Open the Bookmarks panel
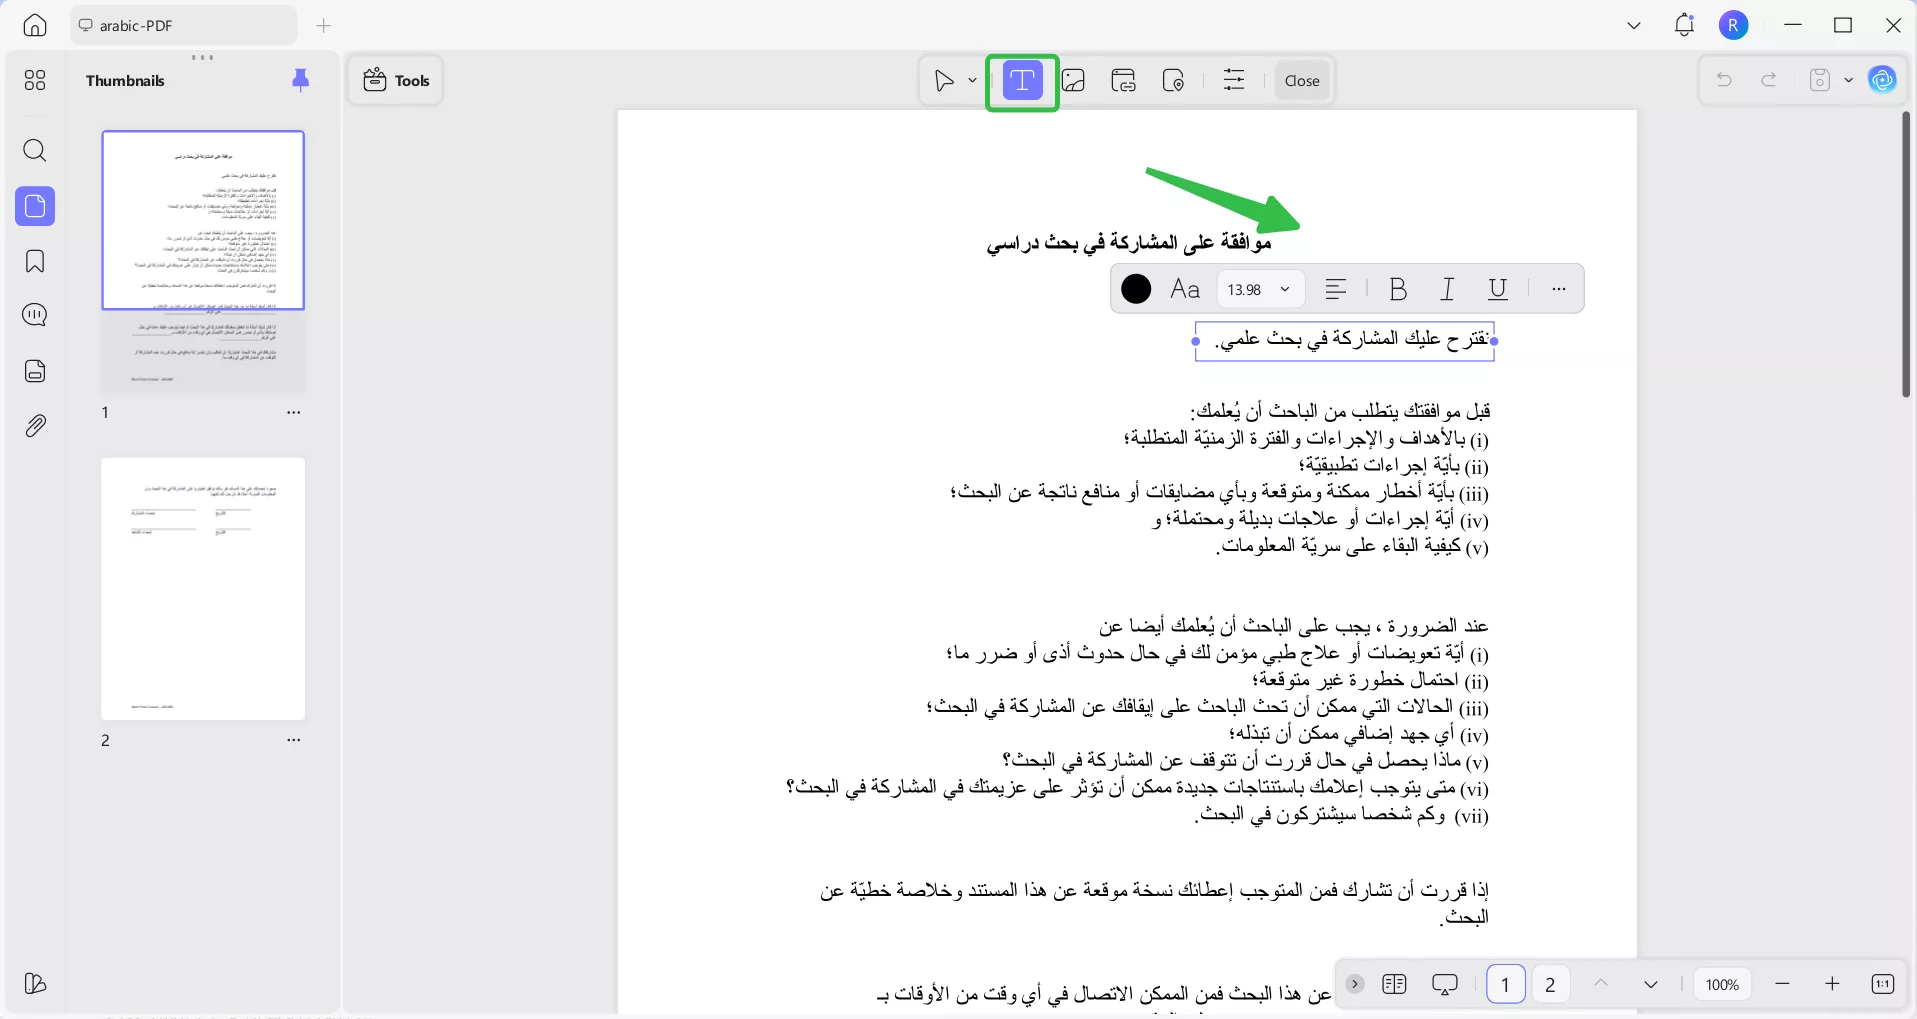Image resolution: width=1917 pixels, height=1019 pixels. [35, 261]
